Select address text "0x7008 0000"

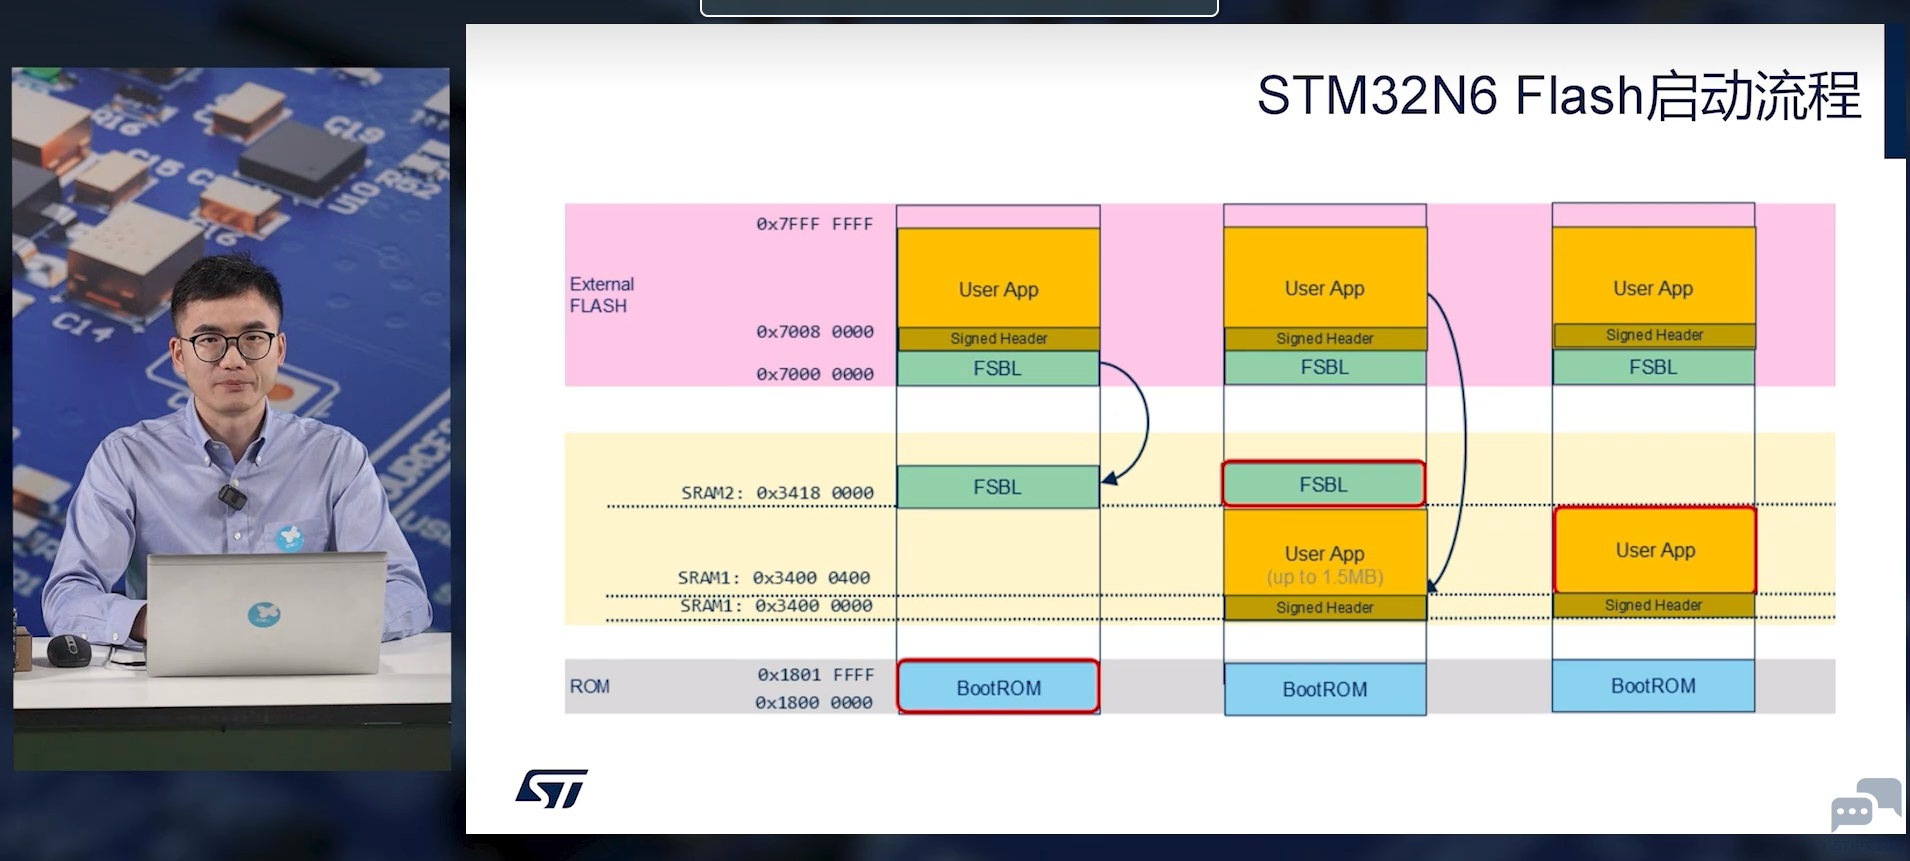814,331
